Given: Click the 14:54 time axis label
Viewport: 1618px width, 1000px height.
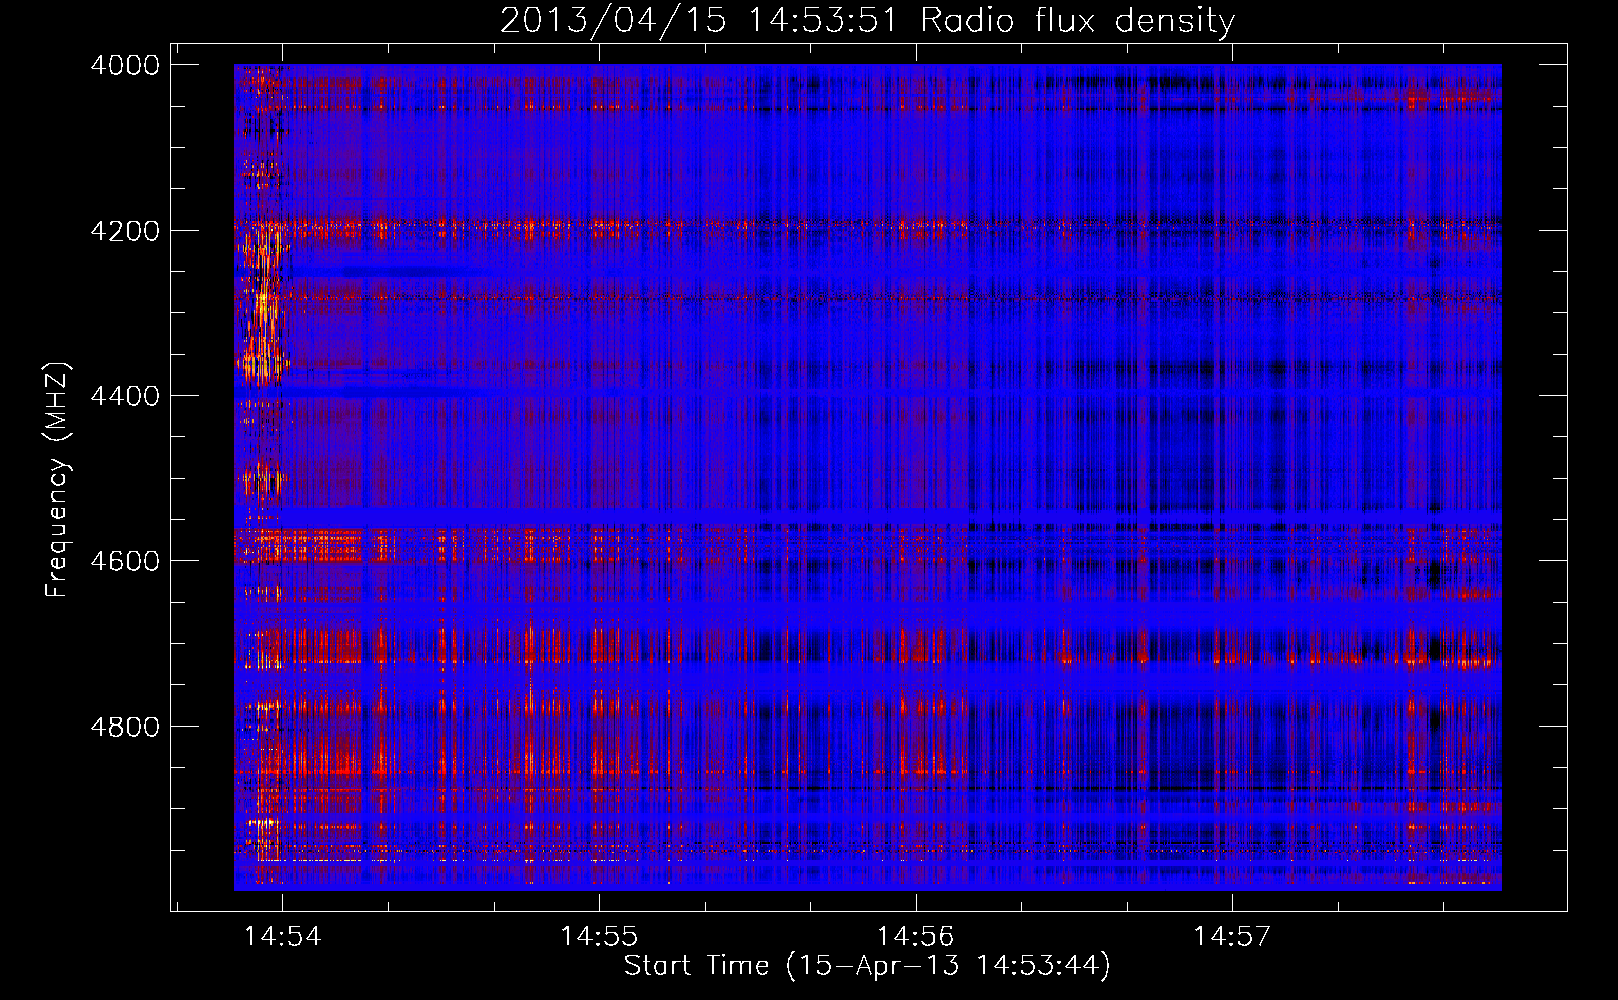Looking at the screenshot, I should [282, 936].
